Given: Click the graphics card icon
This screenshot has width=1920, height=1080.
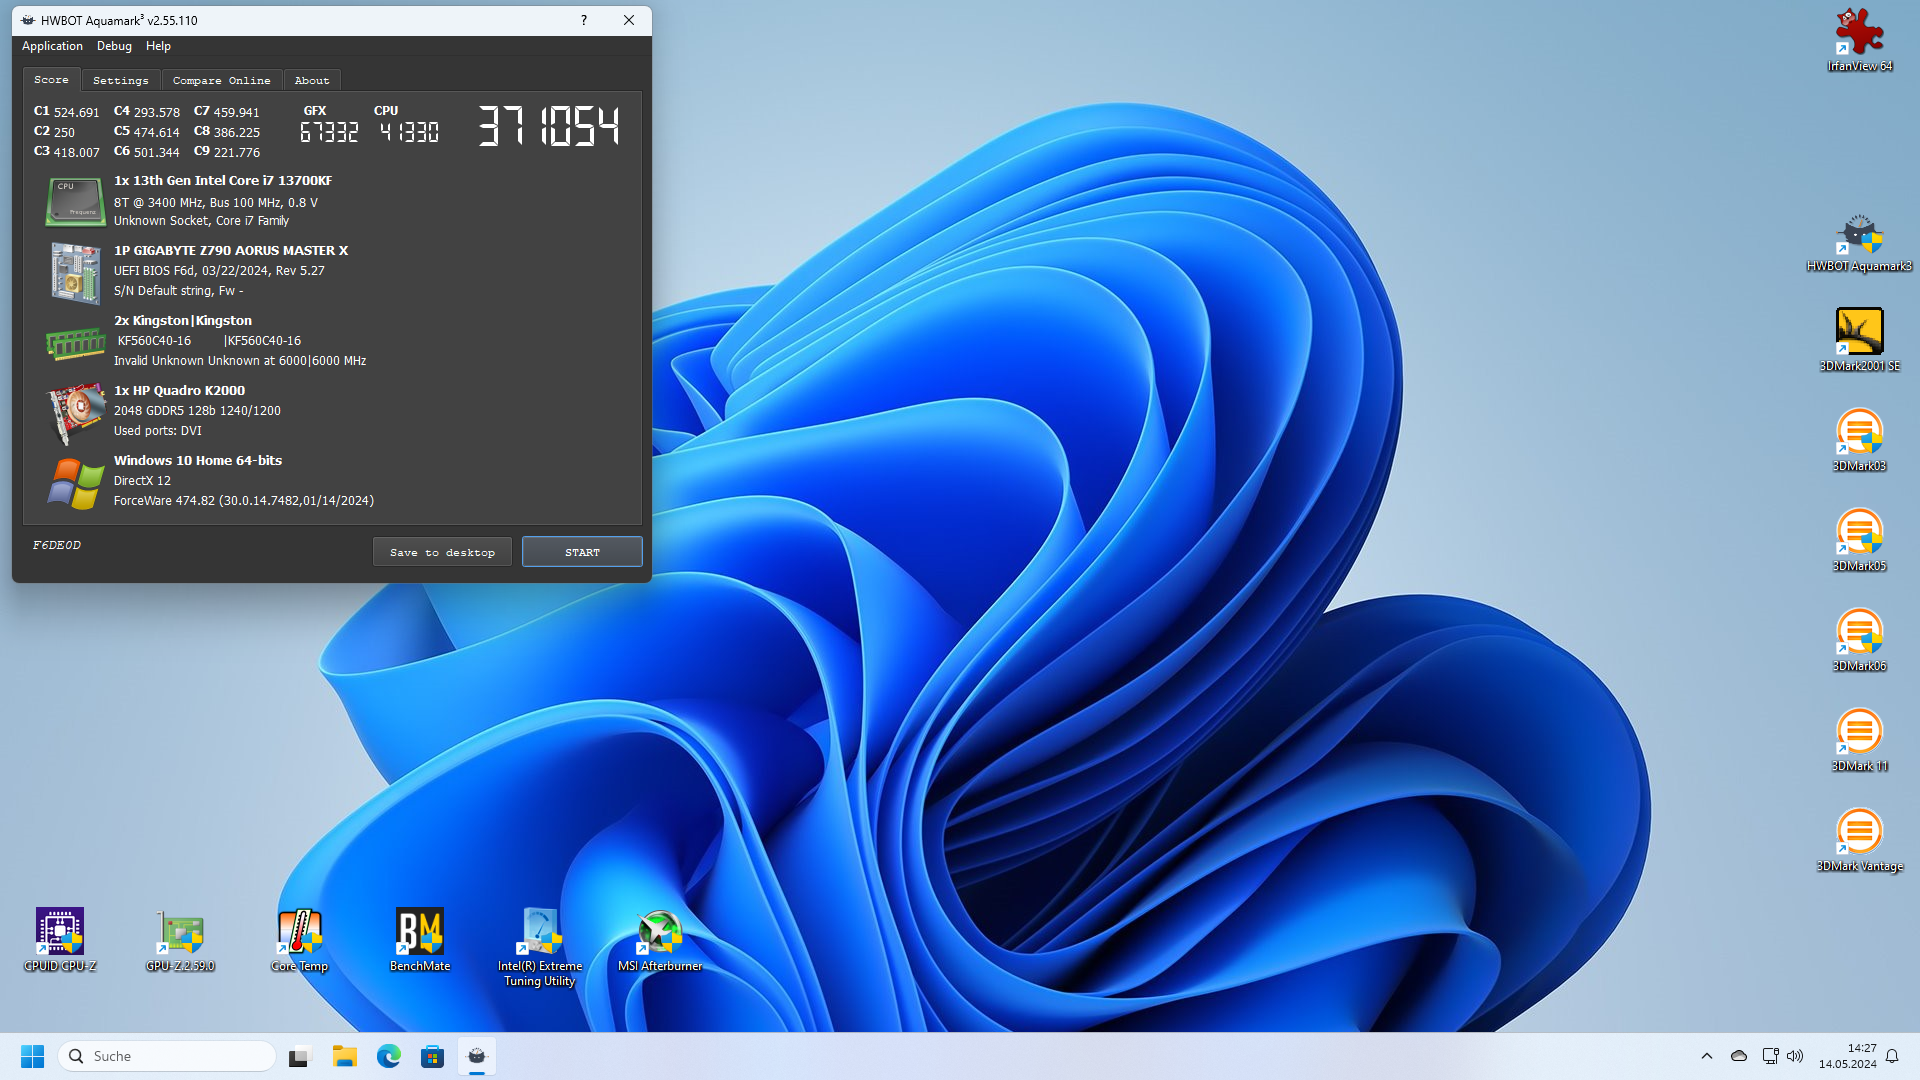Looking at the screenshot, I should point(76,412).
